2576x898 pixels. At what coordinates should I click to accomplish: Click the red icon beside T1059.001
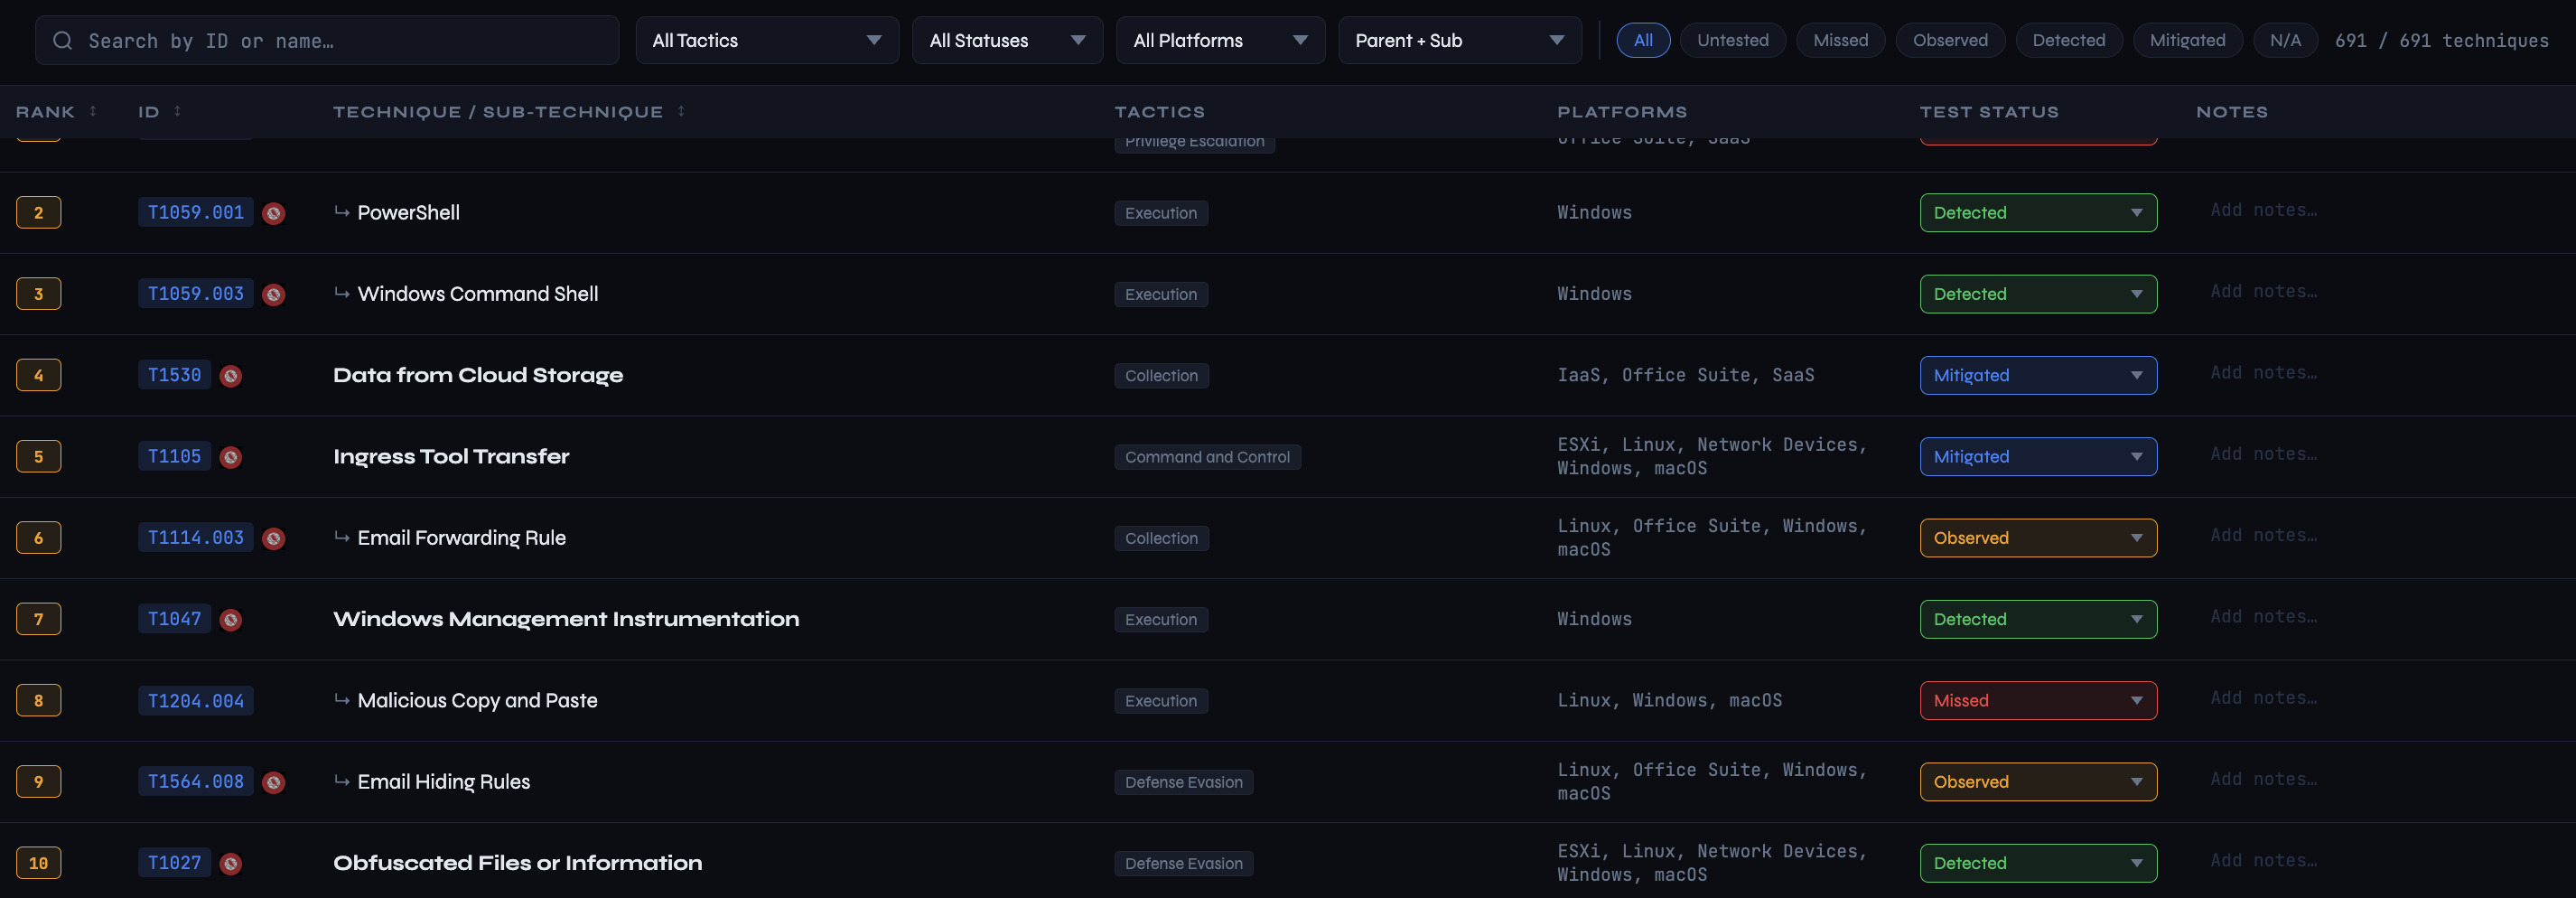pyautogui.click(x=273, y=213)
